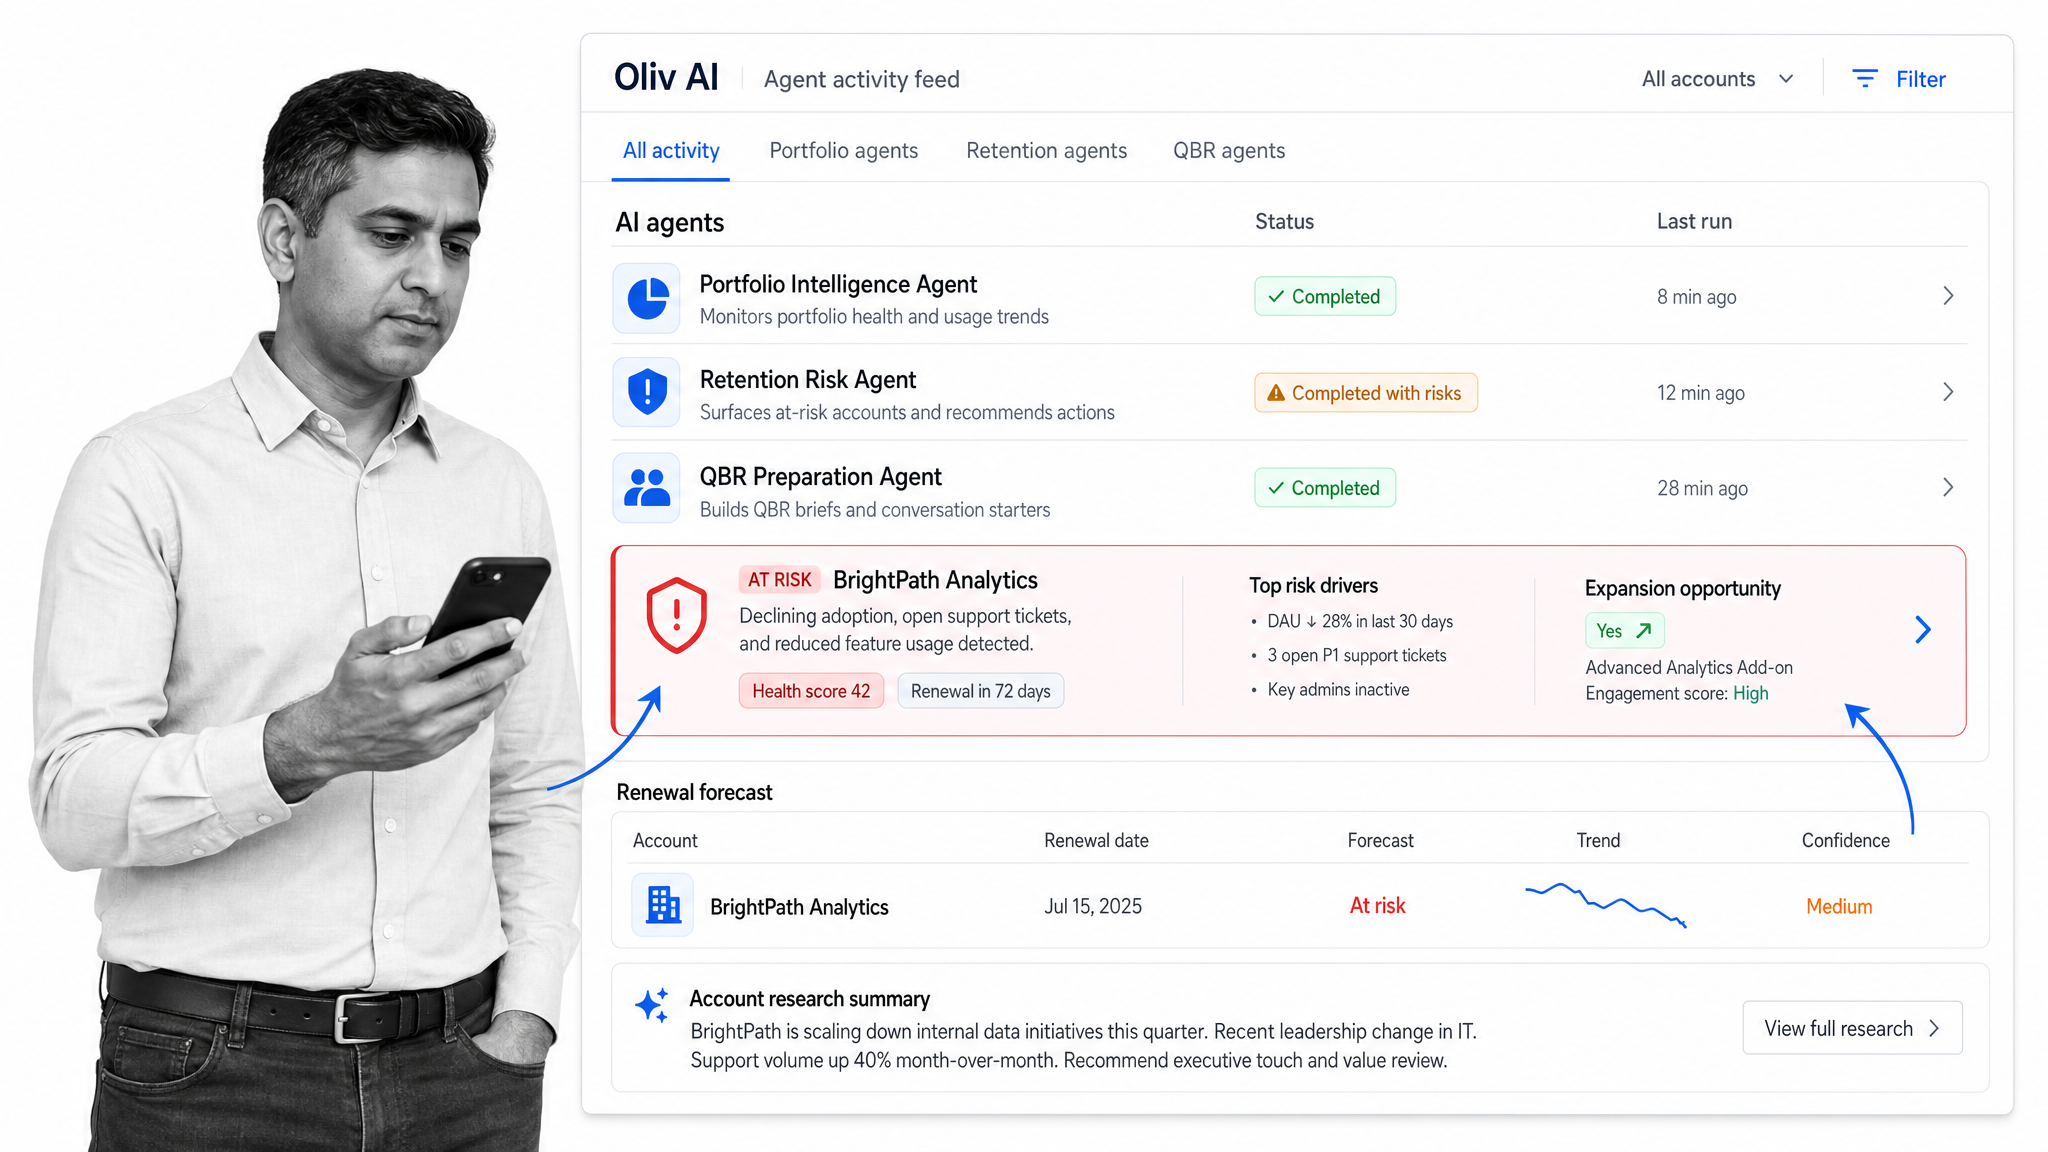Click the Retention Risk Agent shield icon
The width and height of the screenshot is (2048, 1152).
[x=647, y=392]
